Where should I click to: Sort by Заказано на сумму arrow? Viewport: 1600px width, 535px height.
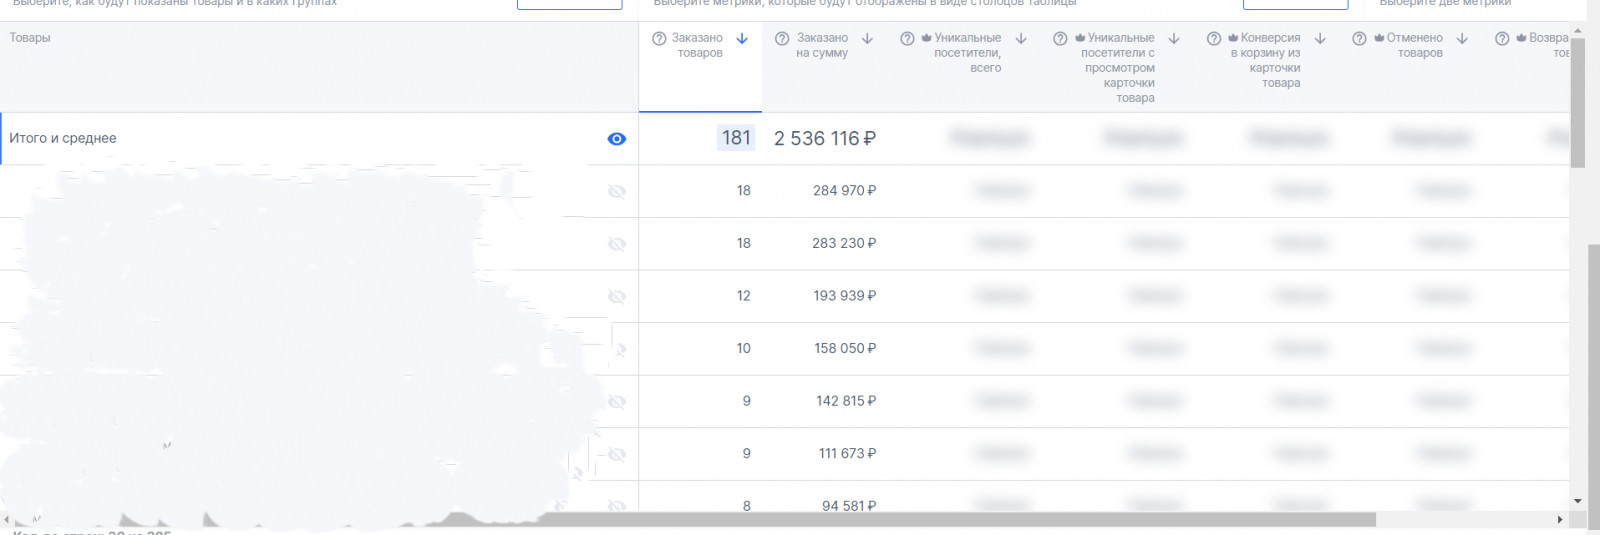(867, 39)
